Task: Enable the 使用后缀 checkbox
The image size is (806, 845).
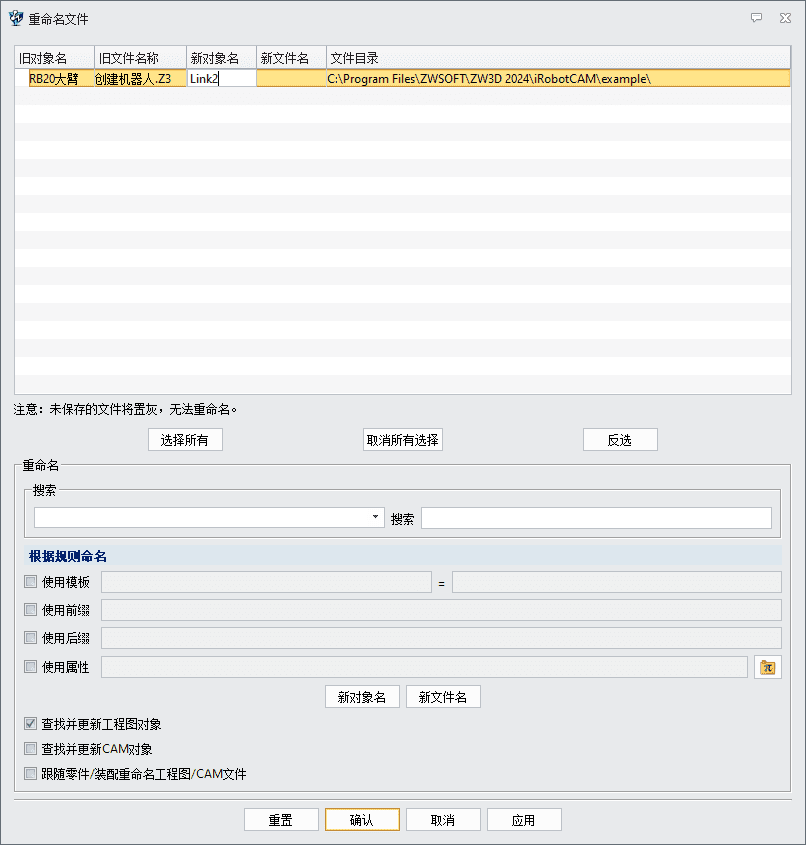Action: point(31,638)
